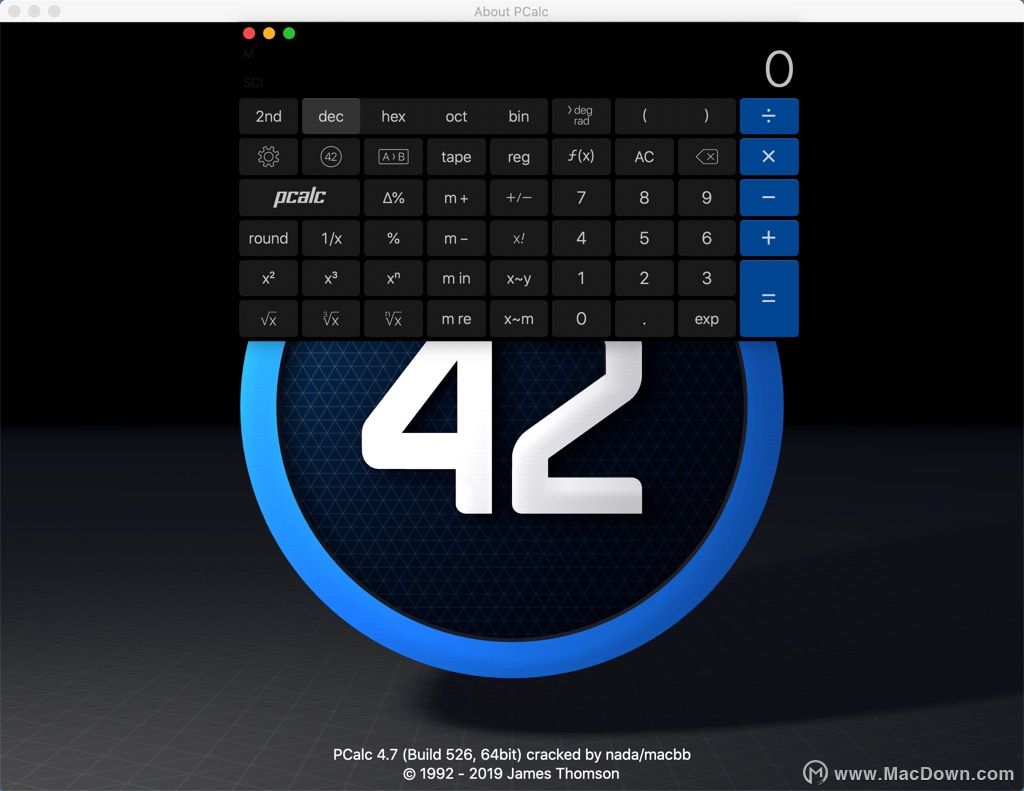Click the x to the n key
The height and width of the screenshot is (791, 1024).
pos(393,278)
